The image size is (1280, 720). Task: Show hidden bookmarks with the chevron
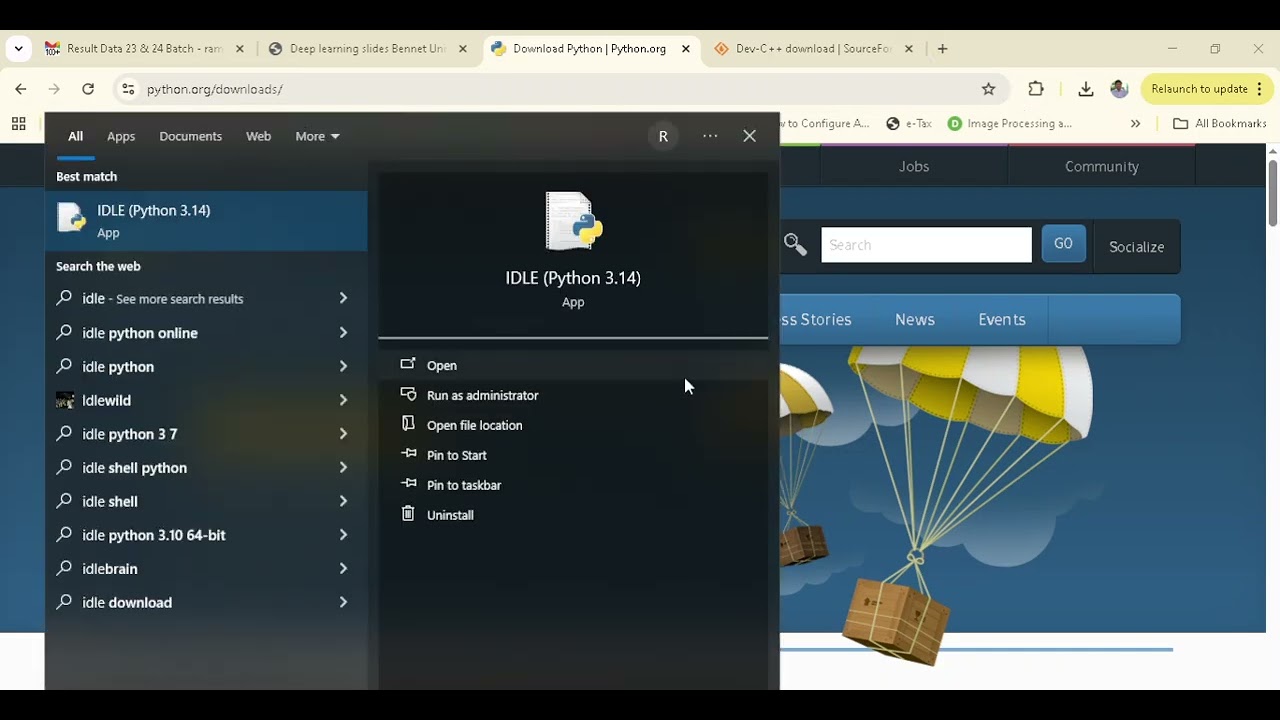(1135, 124)
